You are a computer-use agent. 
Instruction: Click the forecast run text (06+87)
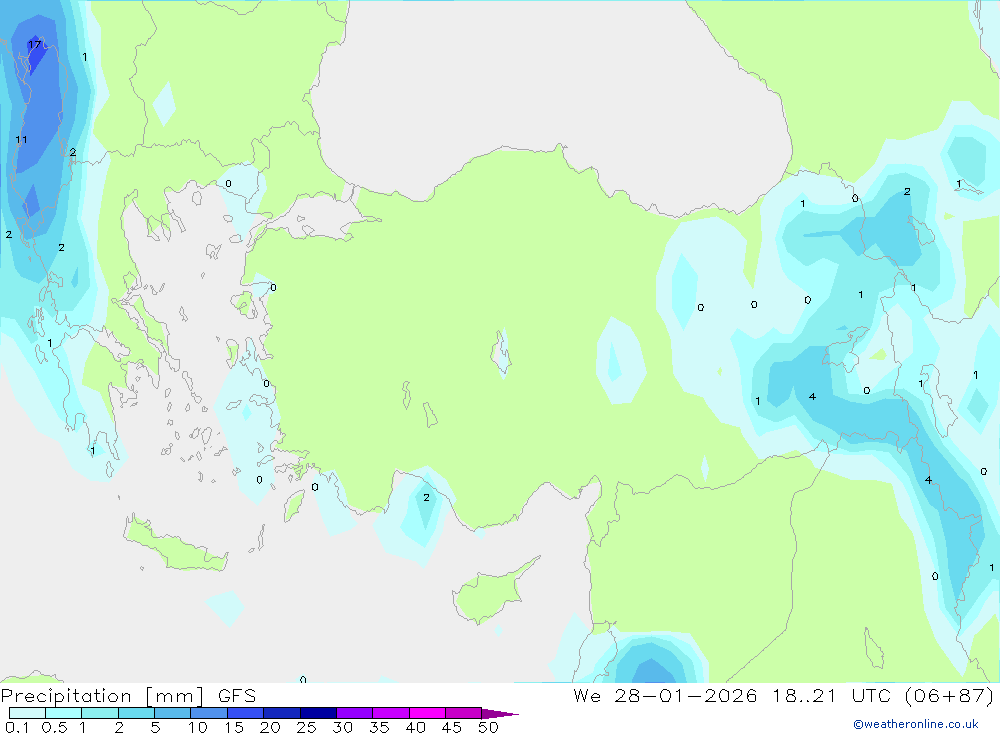(950, 695)
